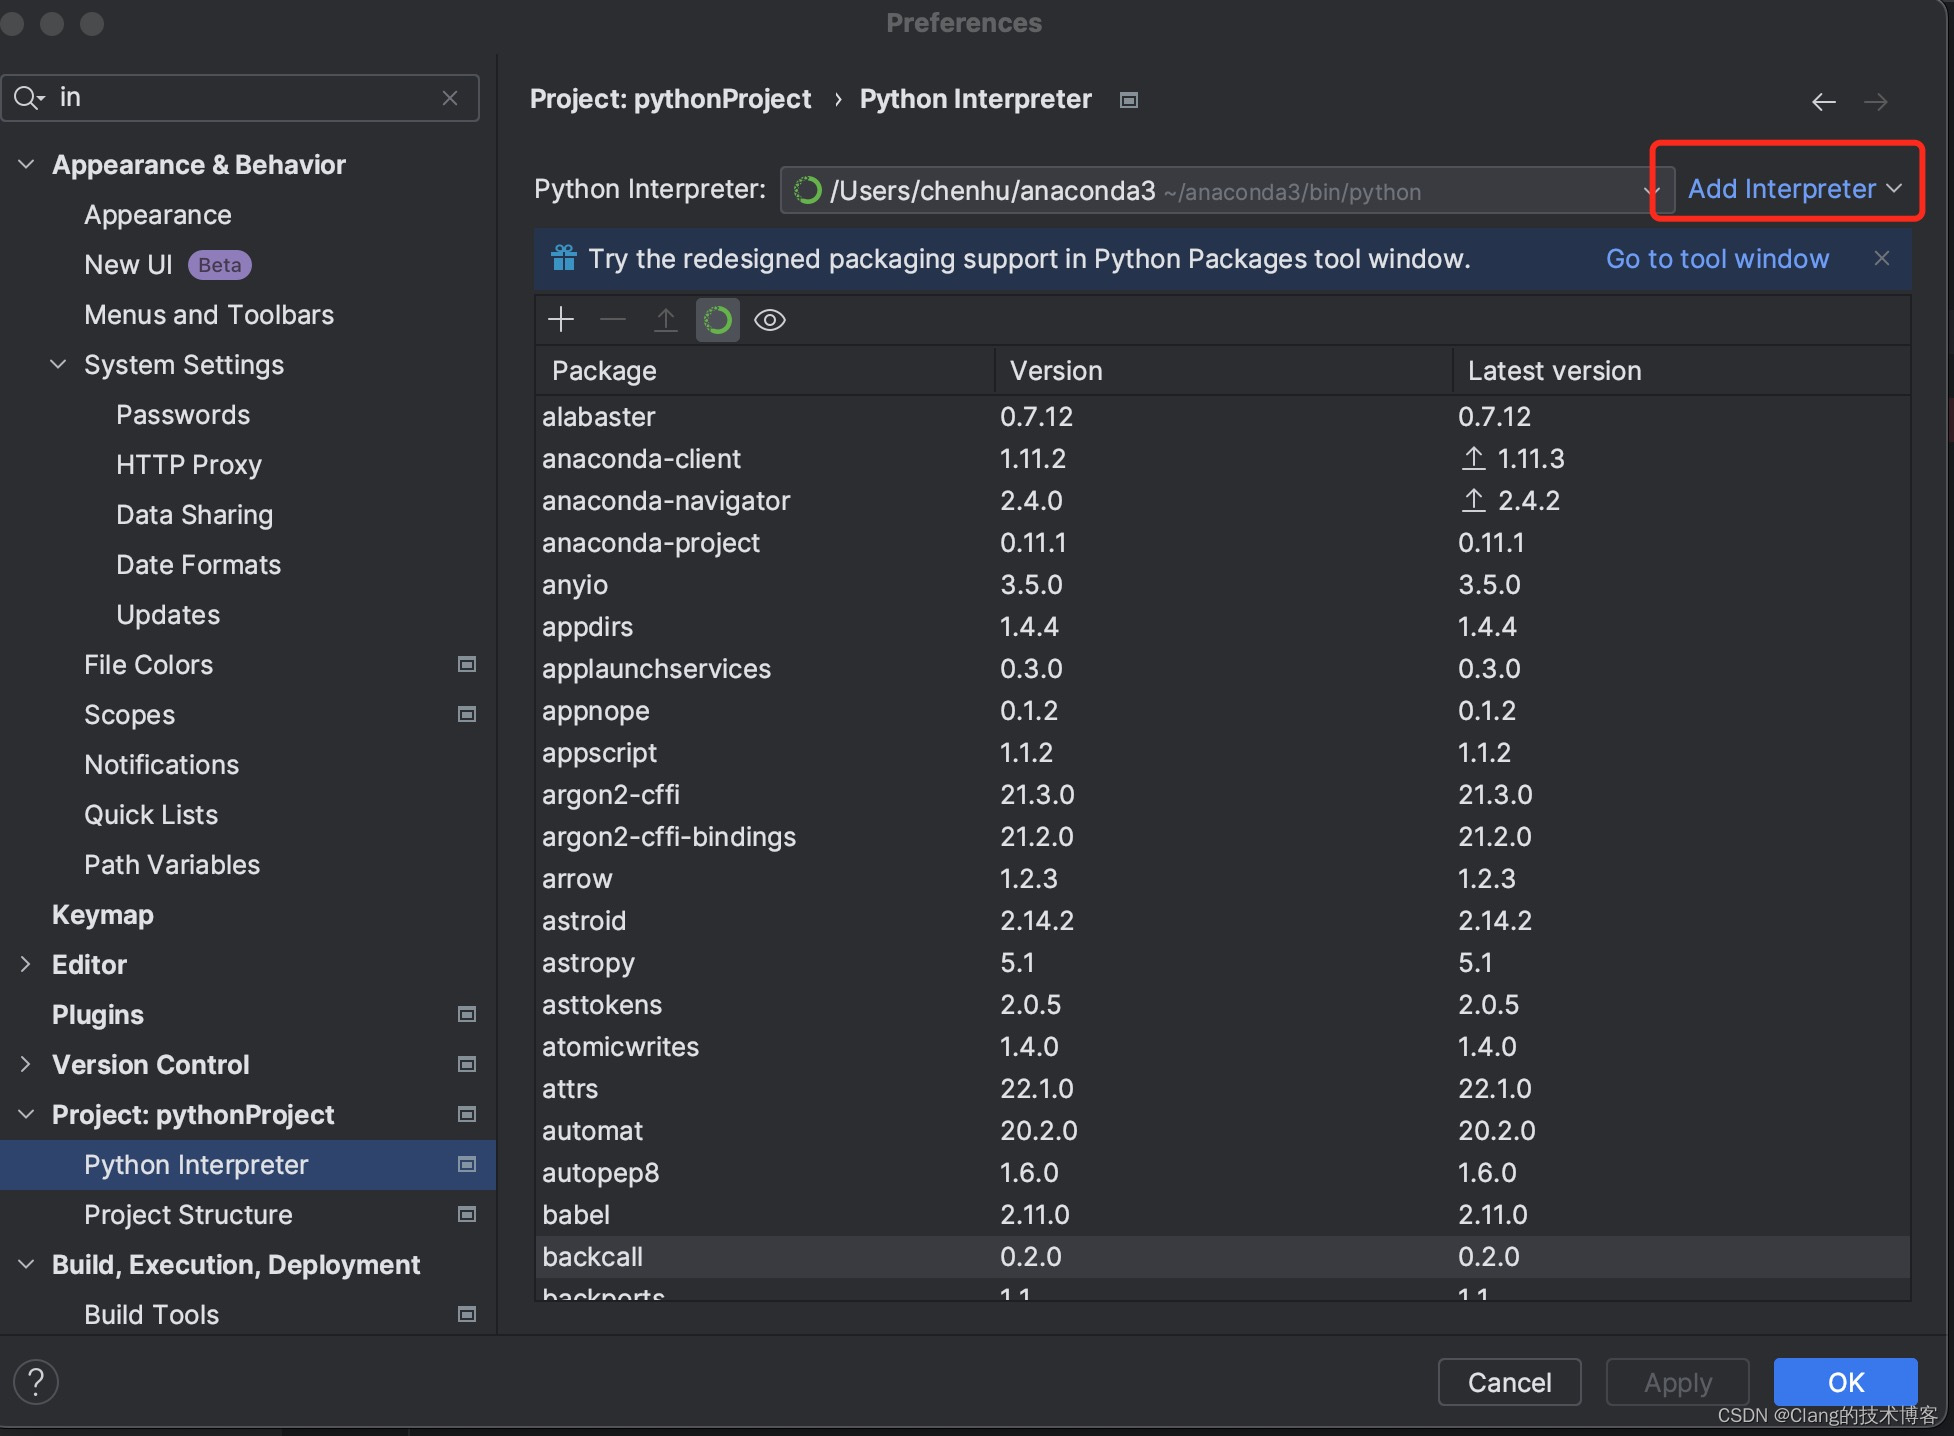Open New UI Beta settings
The width and height of the screenshot is (1954, 1436).
pos(167,265)
